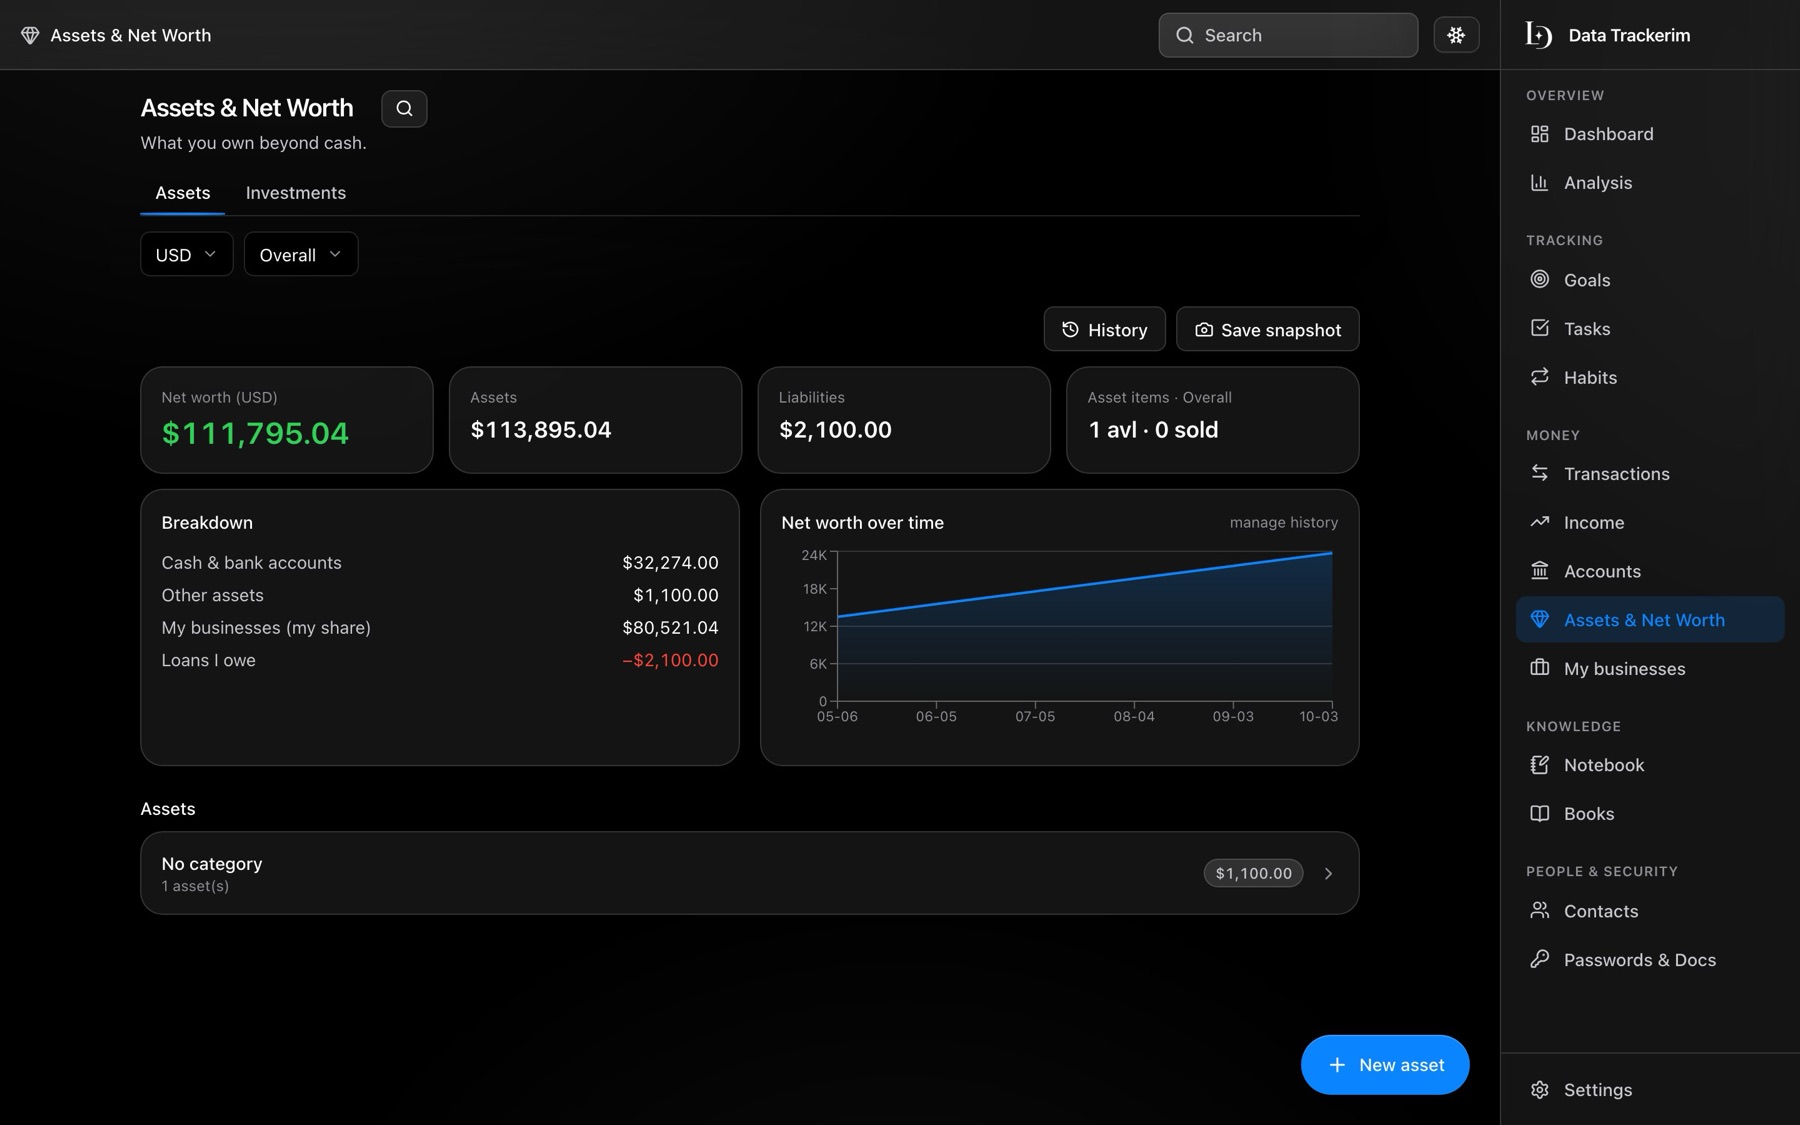The height and width of the screenshot is (1125, 1800).
Task: Open Habits via the repeat icon
Action: (x=1540, y=377)
